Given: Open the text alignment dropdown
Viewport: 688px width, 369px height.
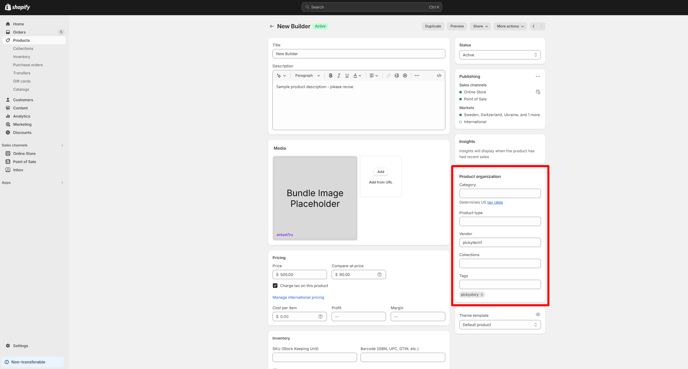Looking at the screenshot, I should [373, 75].
